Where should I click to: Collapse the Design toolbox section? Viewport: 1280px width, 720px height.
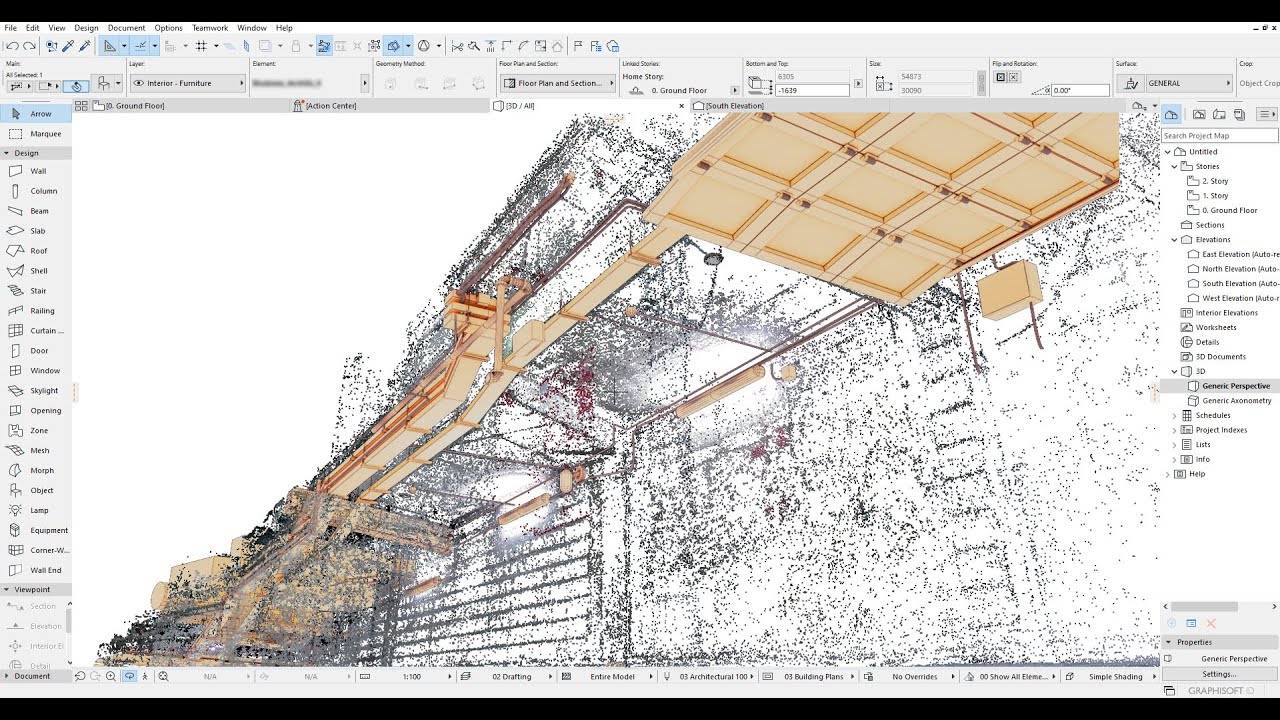coord(36,153)
